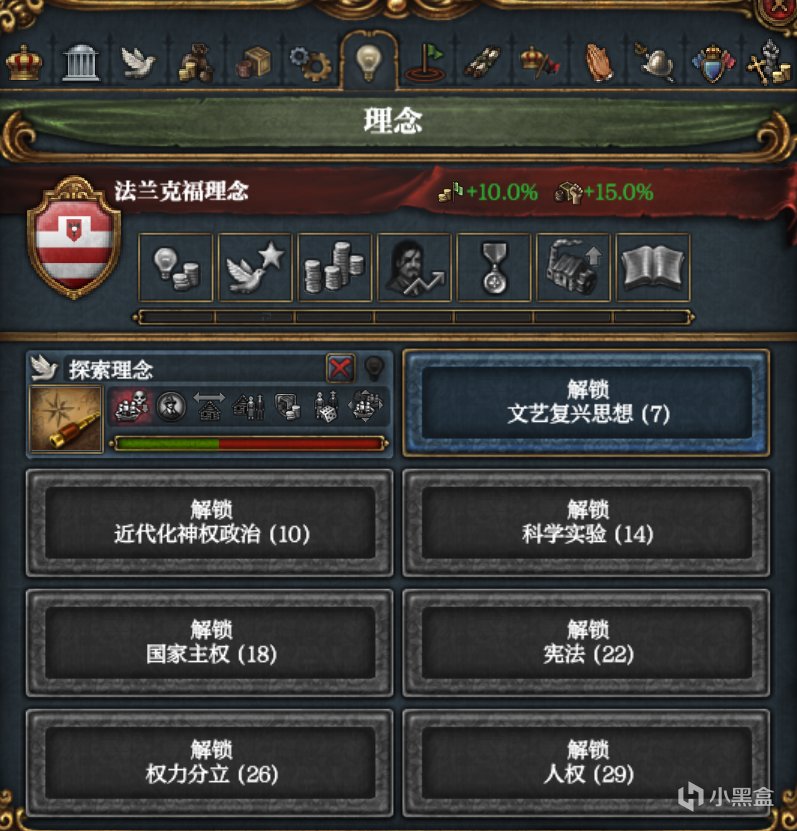This screenshot has height=831, width=797.
Task: Click the first Frankfurt idea bulb-and-coins icon
Action: point(175,267)
